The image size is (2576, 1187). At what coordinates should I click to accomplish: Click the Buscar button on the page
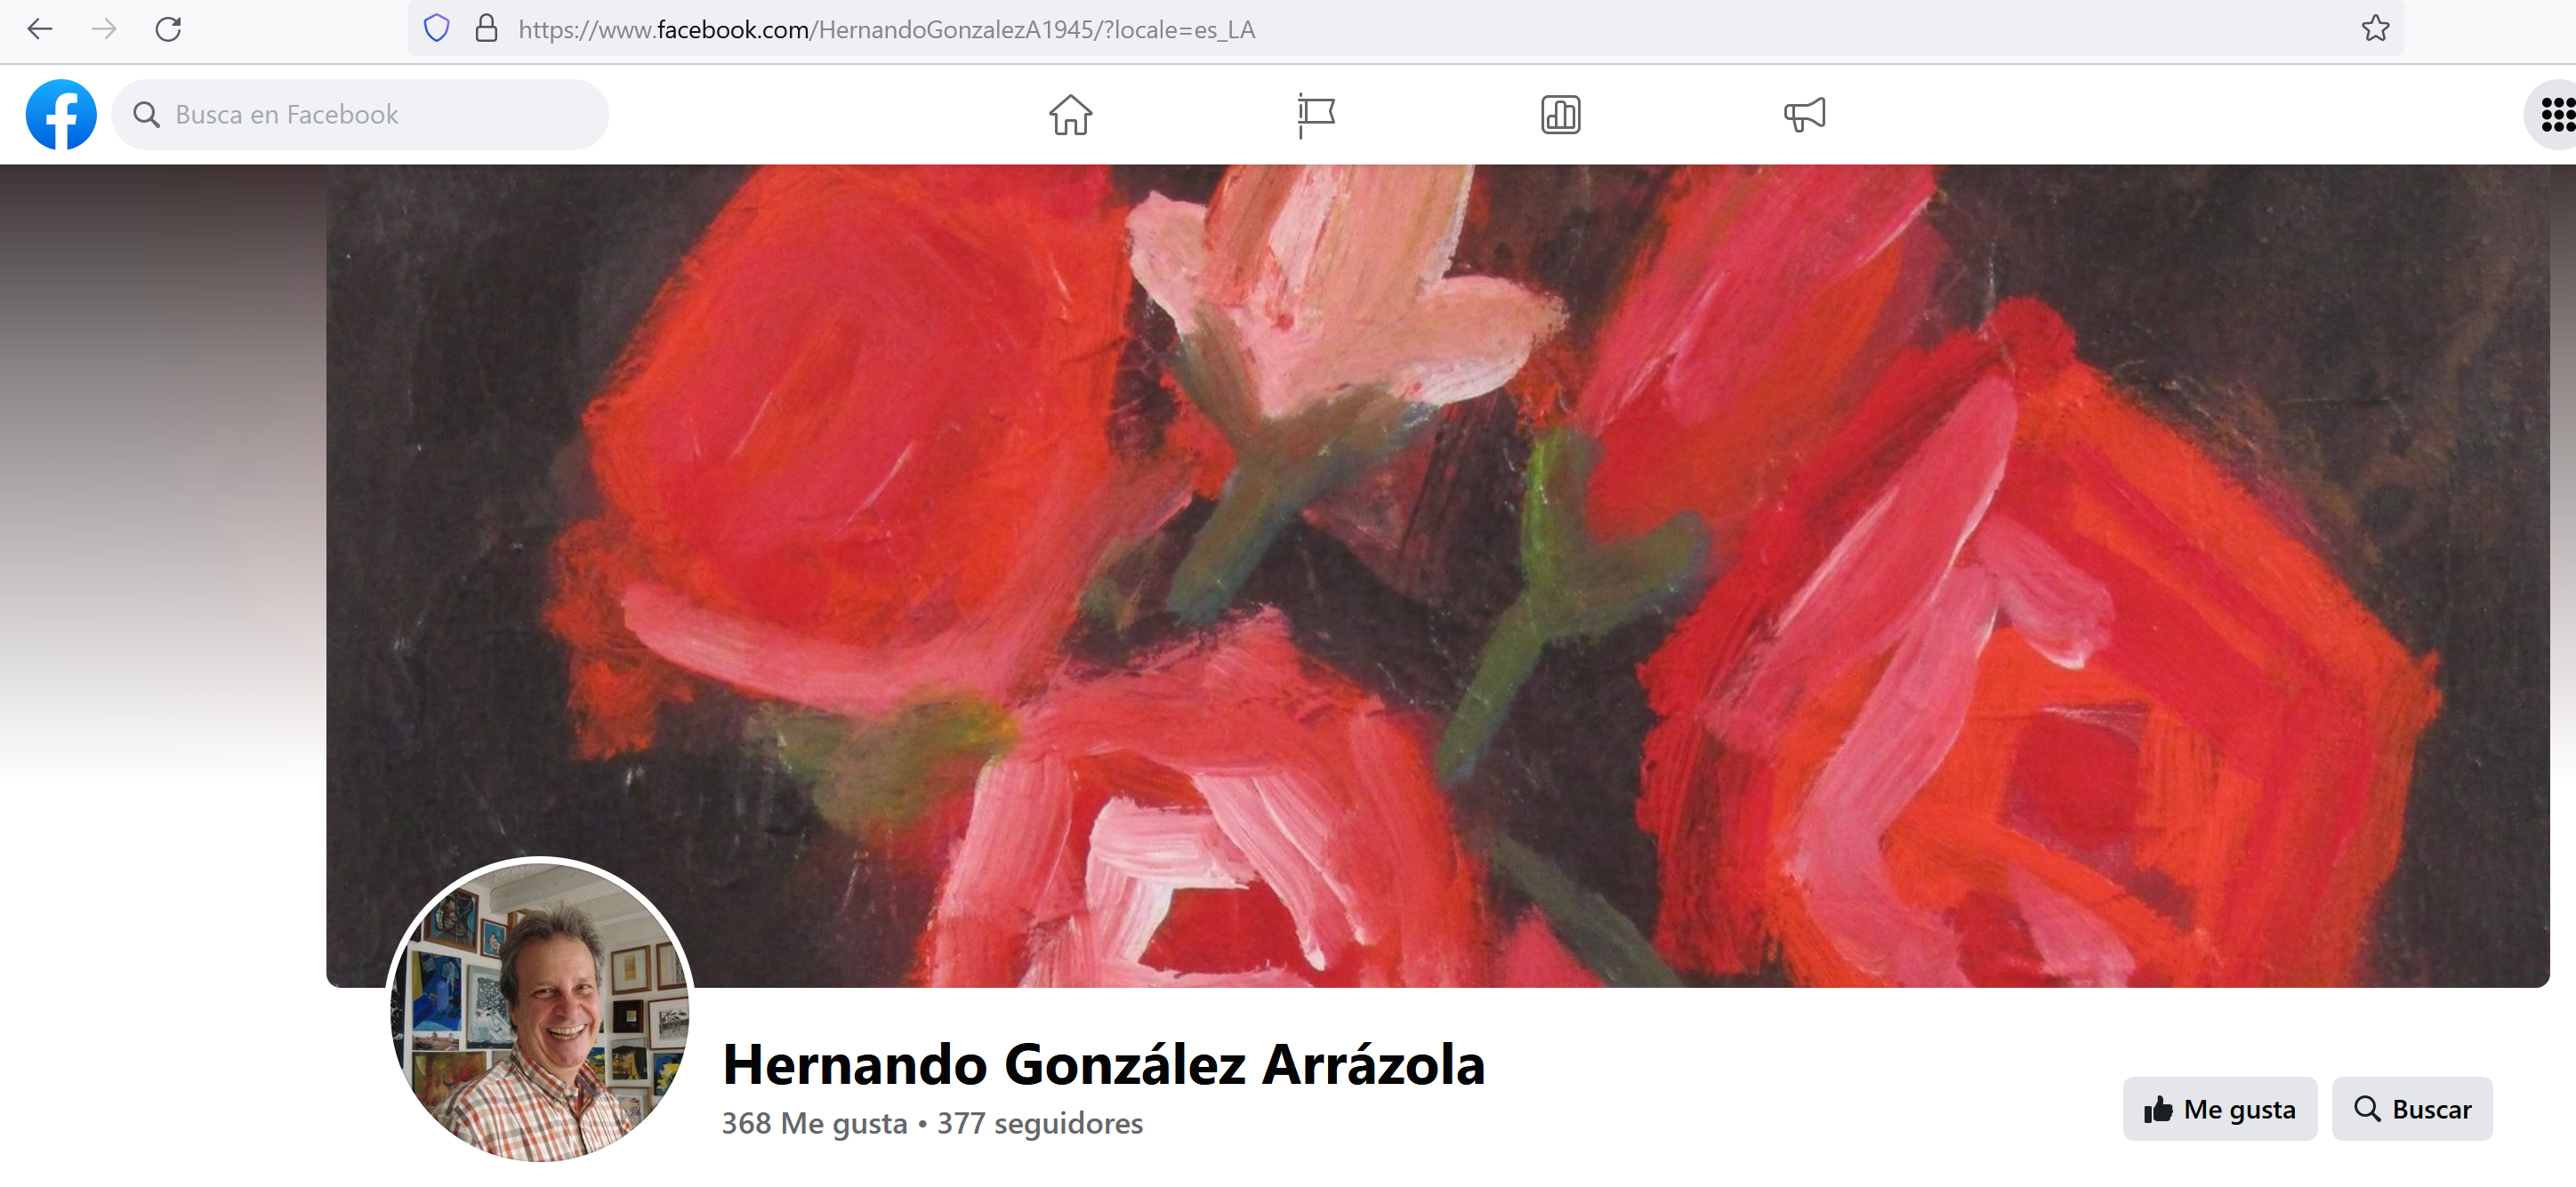pos(2412,1108)
